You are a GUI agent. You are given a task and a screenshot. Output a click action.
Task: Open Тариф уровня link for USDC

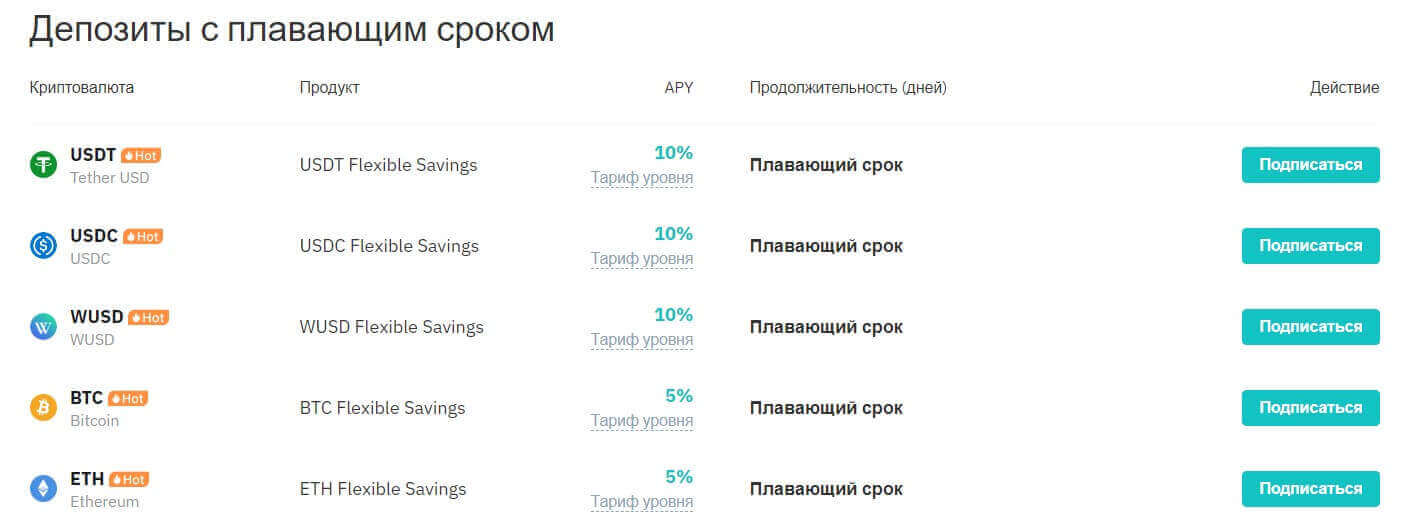point(642,259)
